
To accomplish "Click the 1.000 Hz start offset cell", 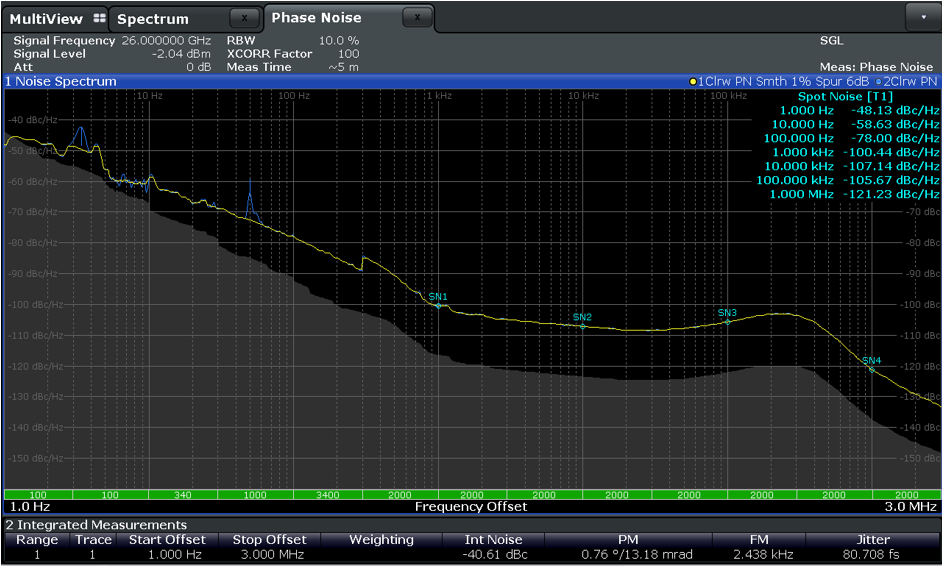I will 175,555.
